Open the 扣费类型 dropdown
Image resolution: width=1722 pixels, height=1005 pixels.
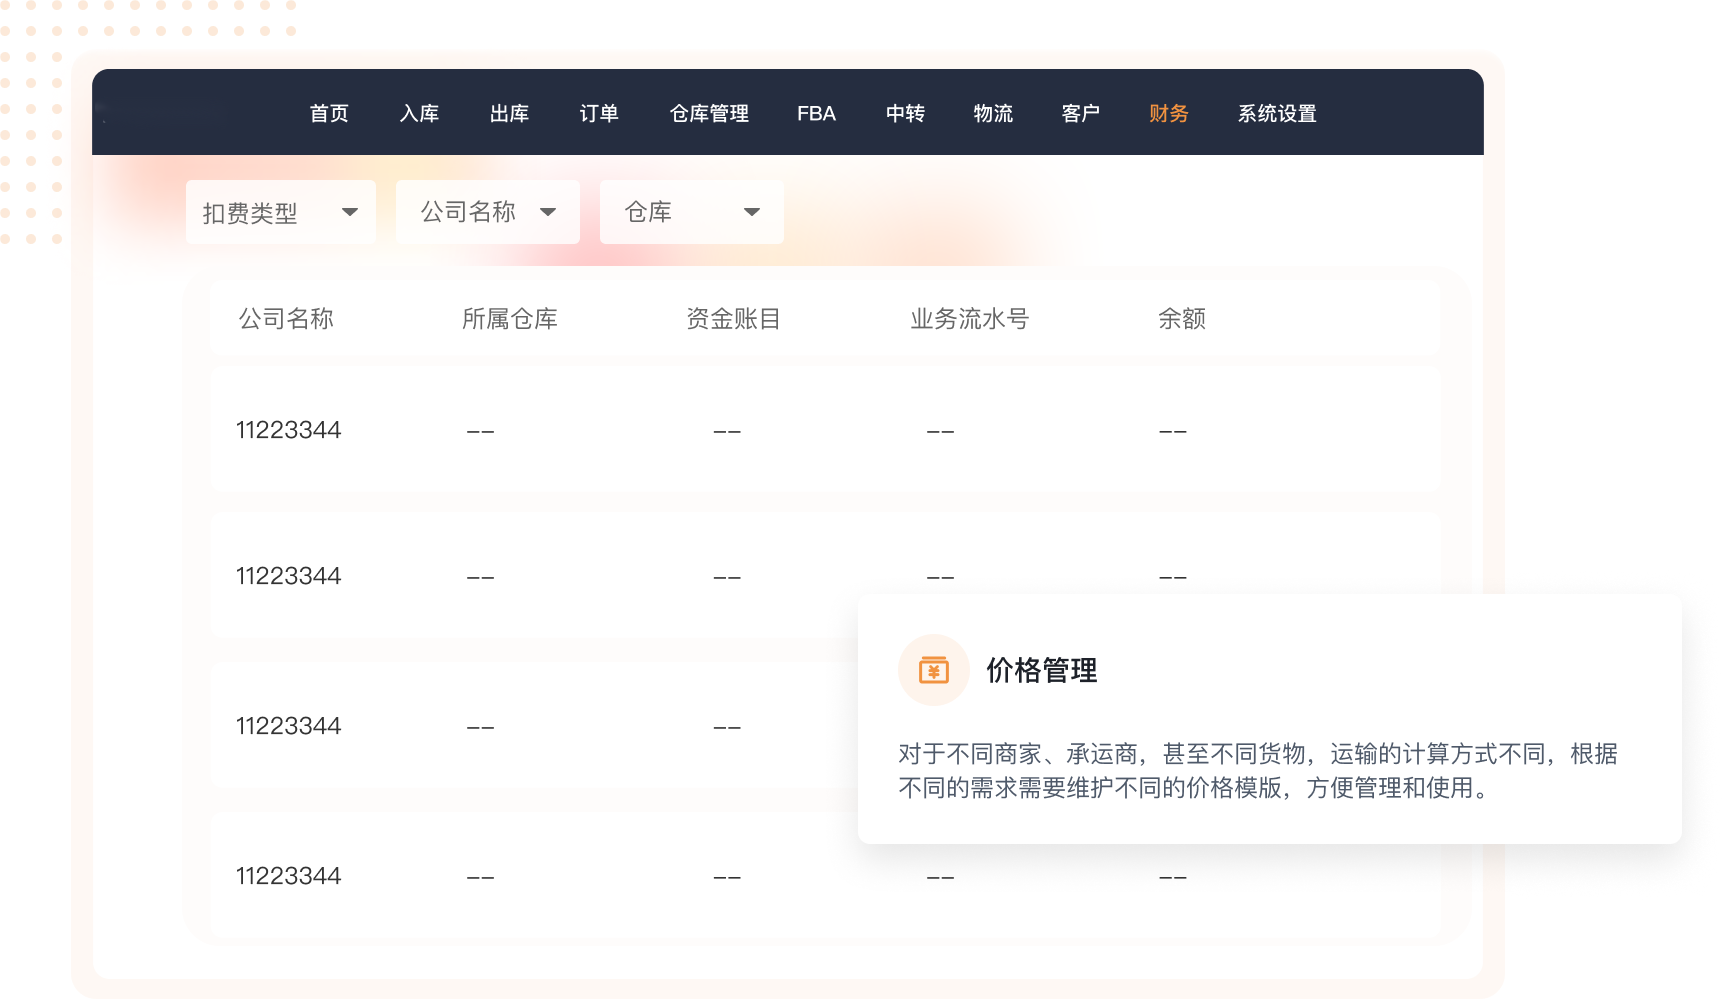point(280,212)
